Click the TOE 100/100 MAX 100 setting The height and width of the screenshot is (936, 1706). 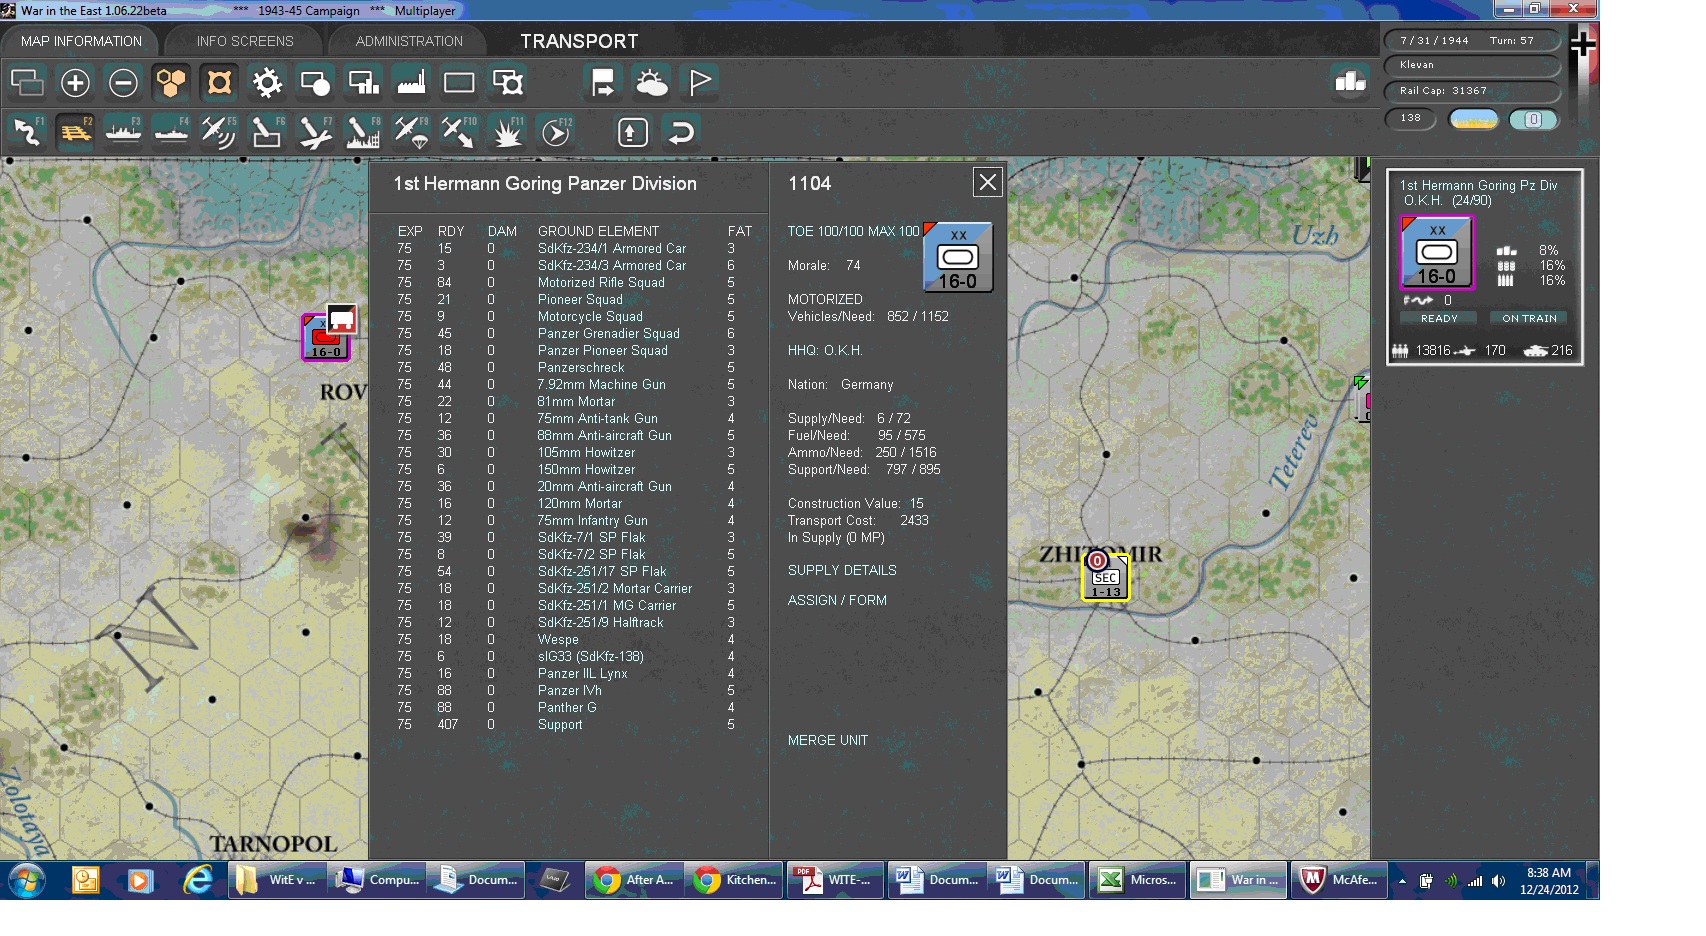[x=853, y=231]
